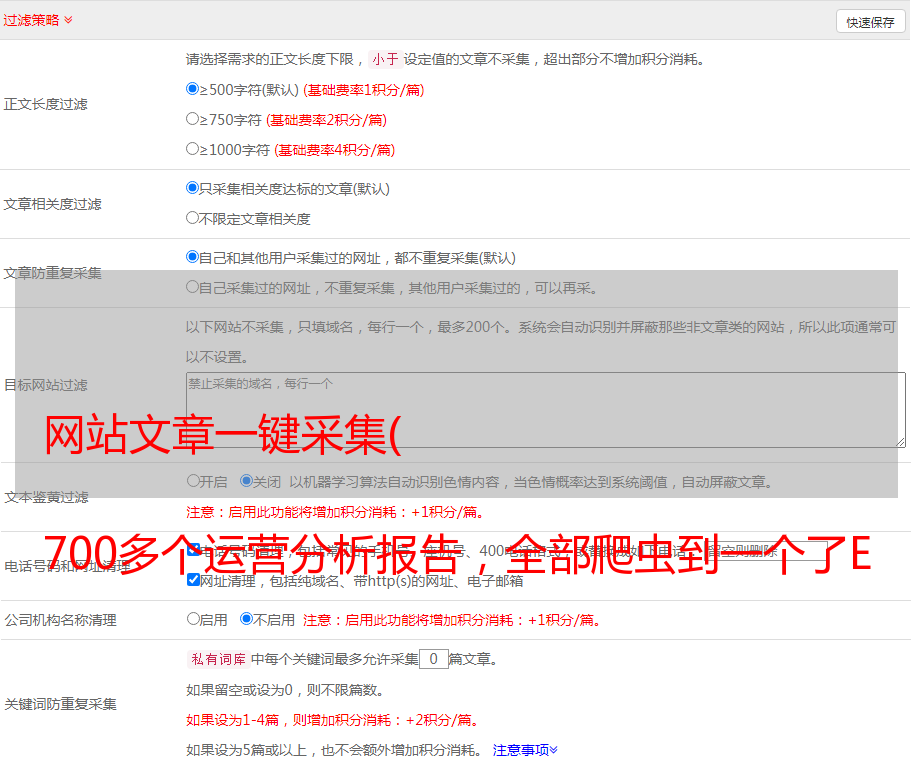Select 自己采集过的网址，不重复采集 option
The height and width of the screenshot is (768, 912).
point(192,287)
